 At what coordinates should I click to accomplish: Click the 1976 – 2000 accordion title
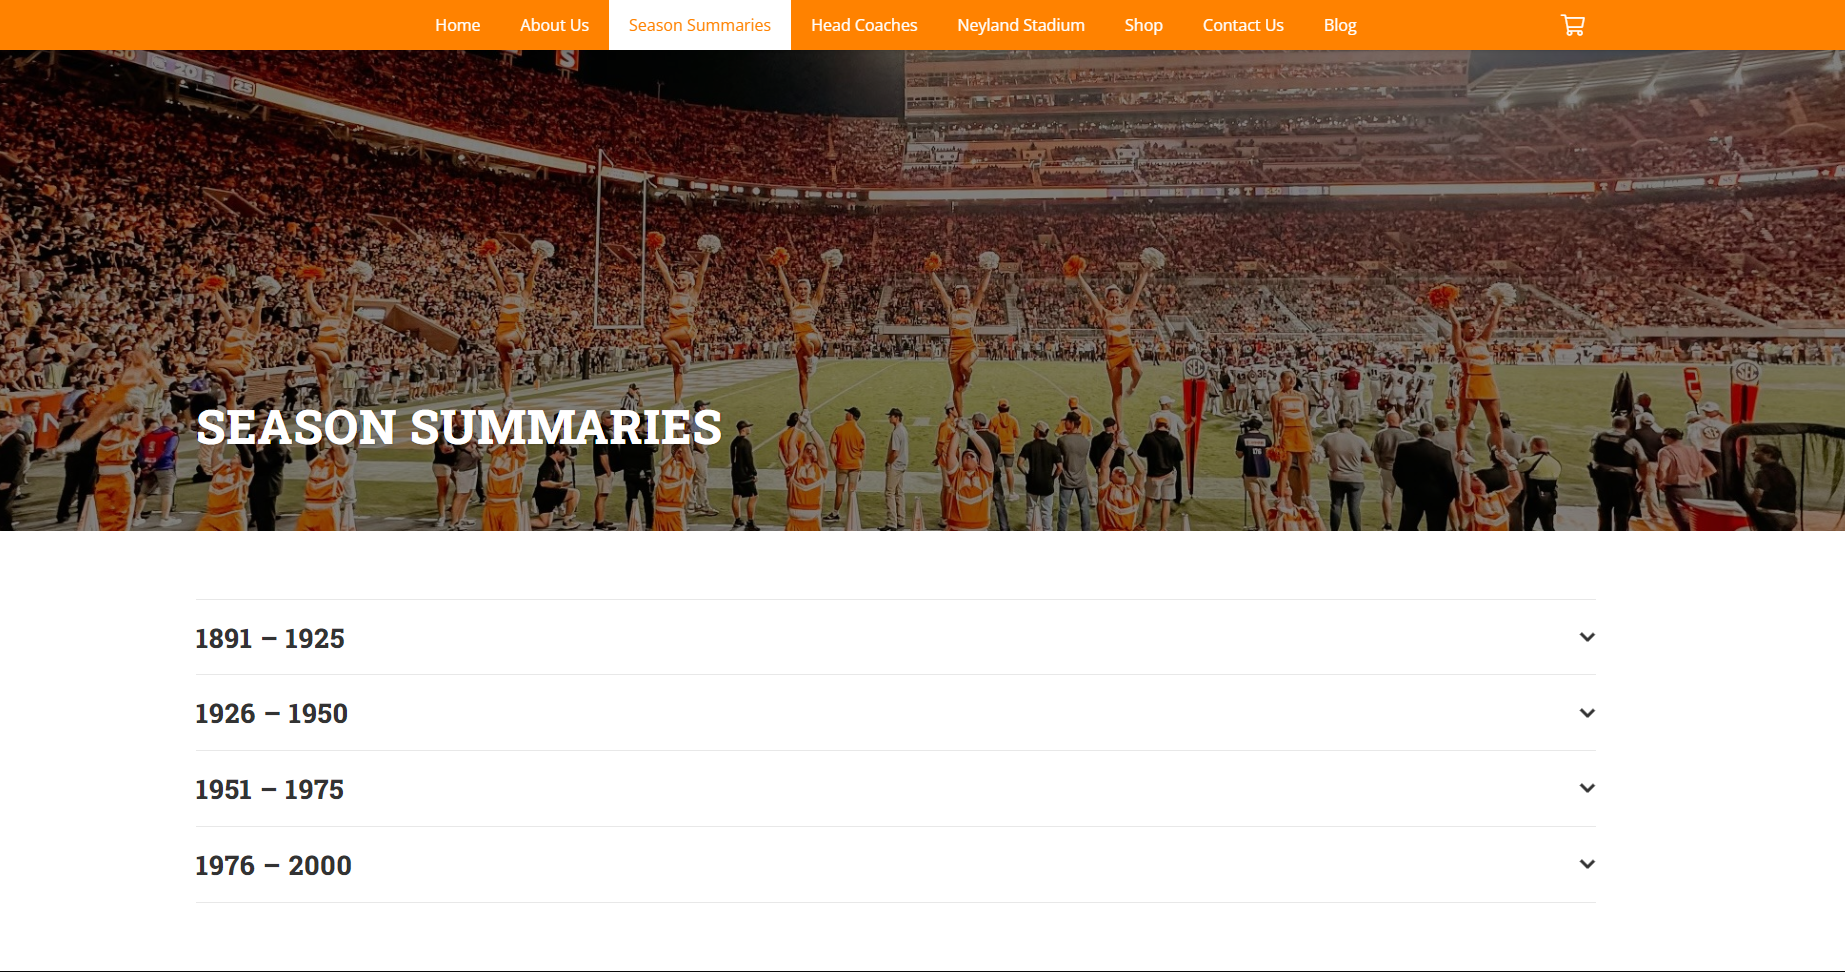[273, 865]
